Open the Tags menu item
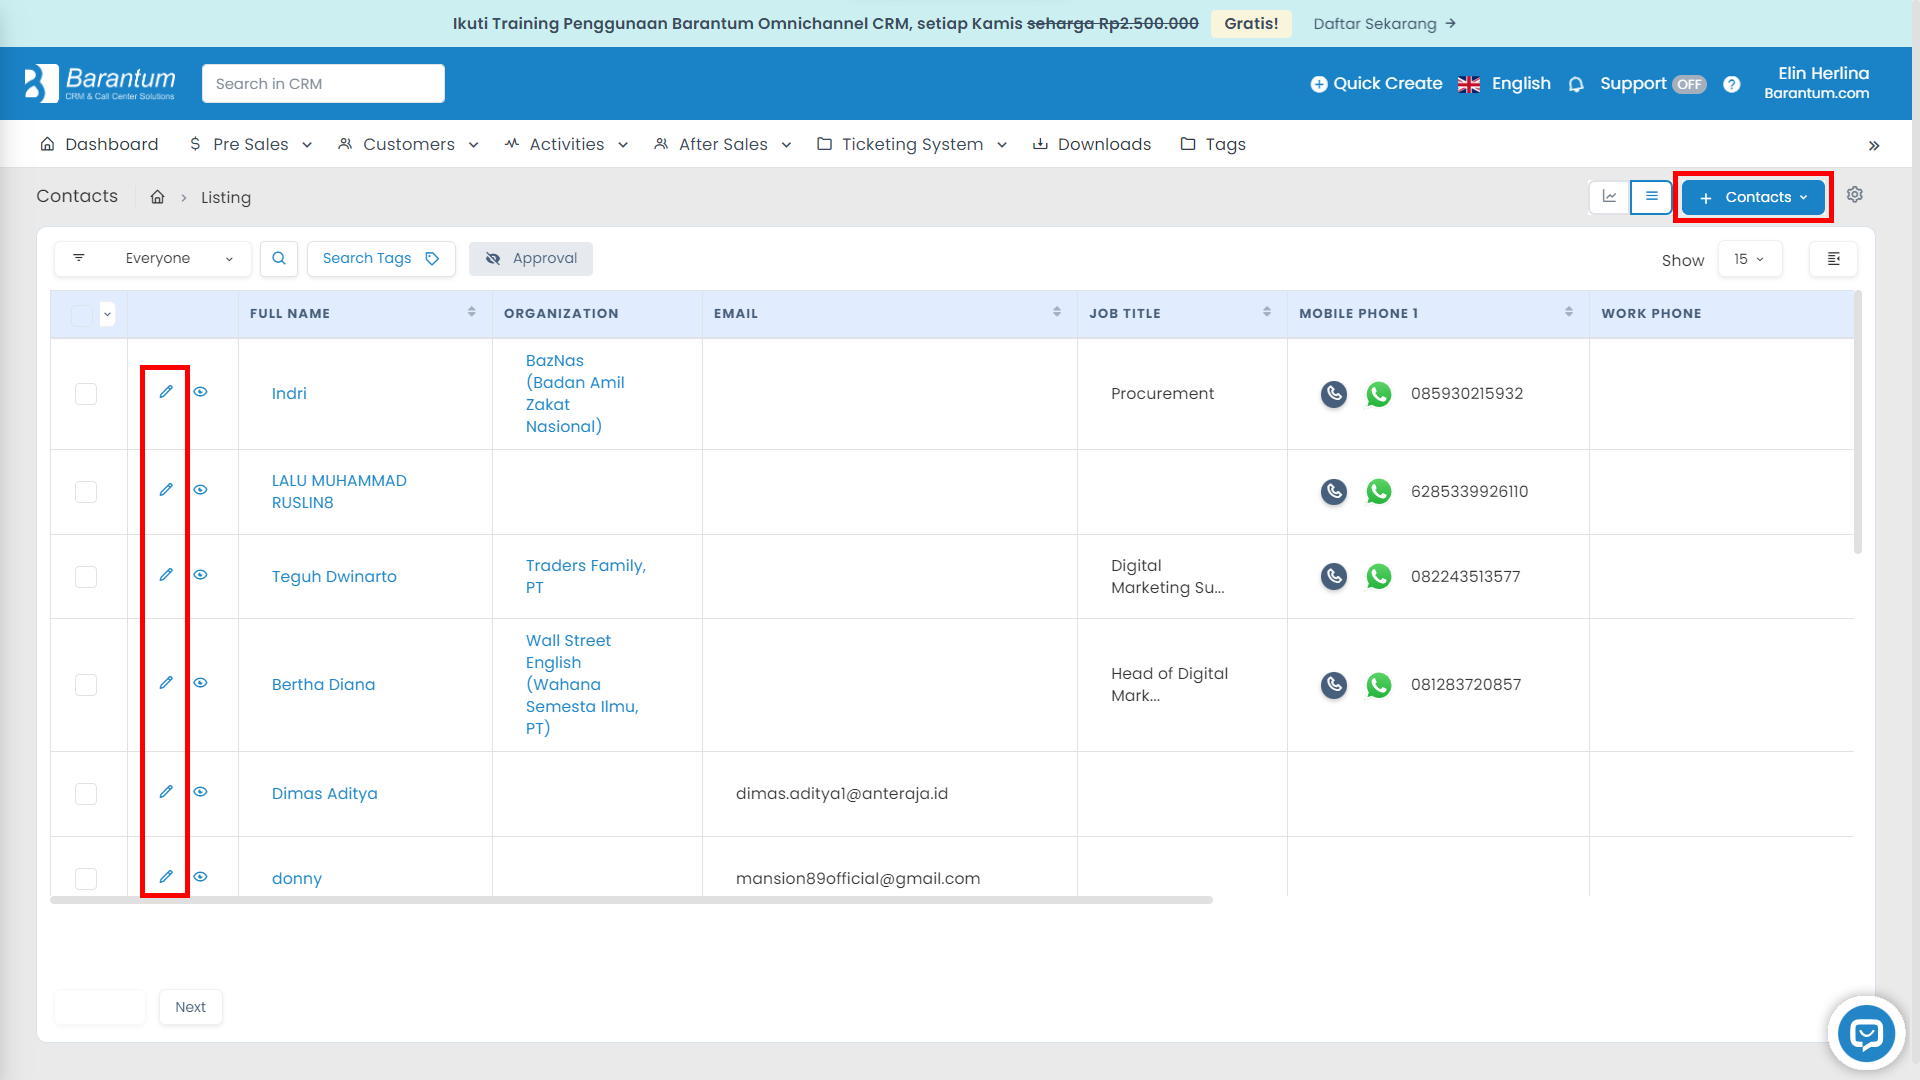 pyautogui.click(x=1213, y=144)
